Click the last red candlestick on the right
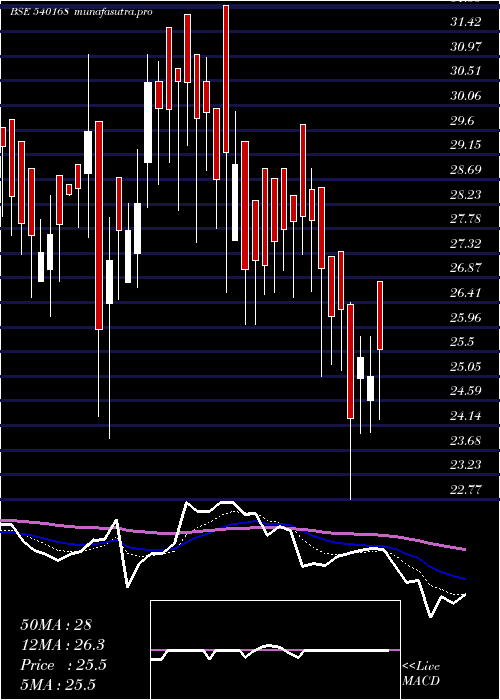Image resolution: width=500 pixels, height=700 pixels. coord(380,316)
